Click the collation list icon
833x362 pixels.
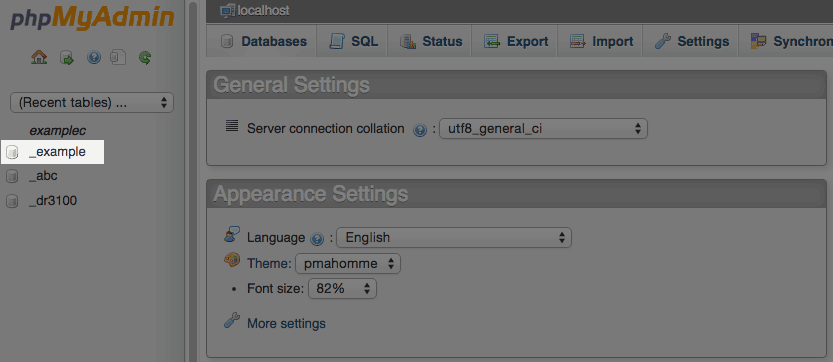tap(232, 126)
